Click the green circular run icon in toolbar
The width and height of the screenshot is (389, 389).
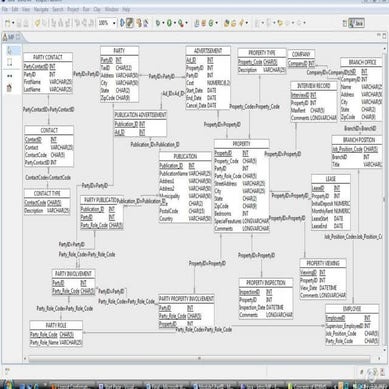click(x=169, y=23)
